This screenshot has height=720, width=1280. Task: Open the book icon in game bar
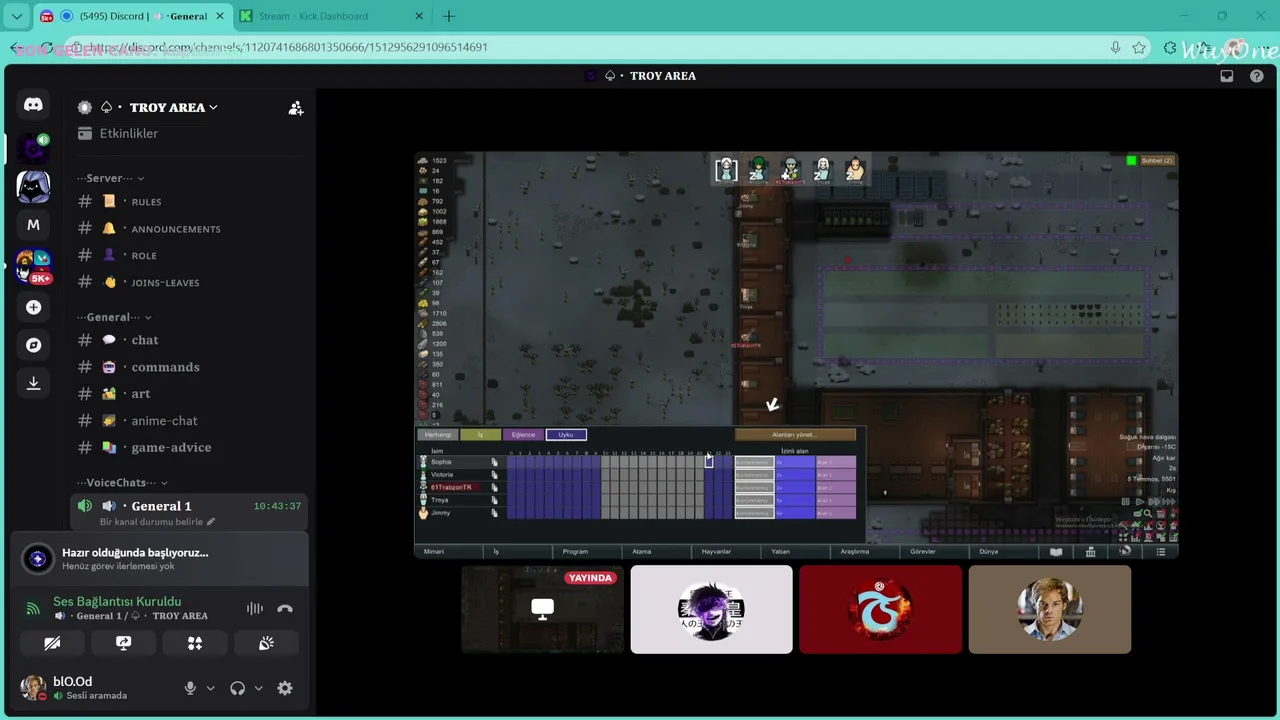coord(1056,551)
